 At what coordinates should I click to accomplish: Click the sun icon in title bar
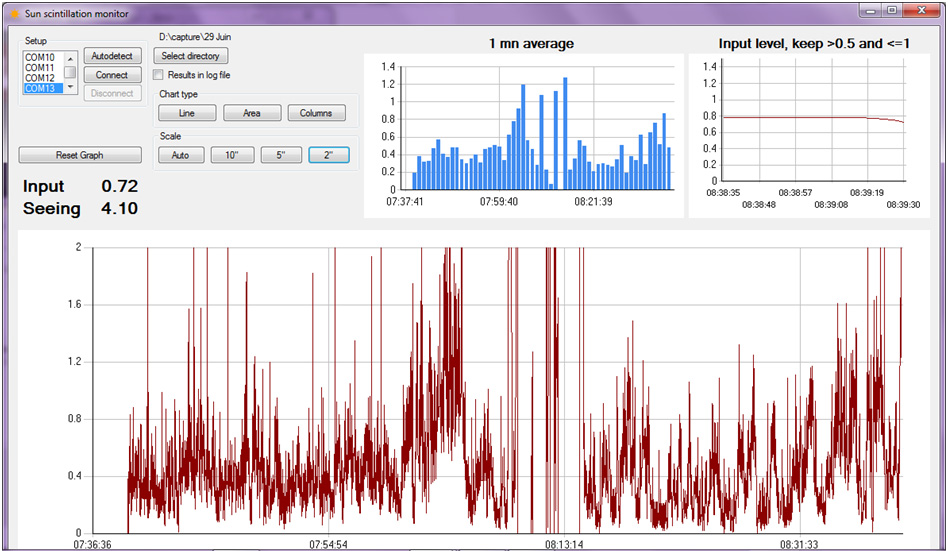pyautogui.click(x=15, y=13)
